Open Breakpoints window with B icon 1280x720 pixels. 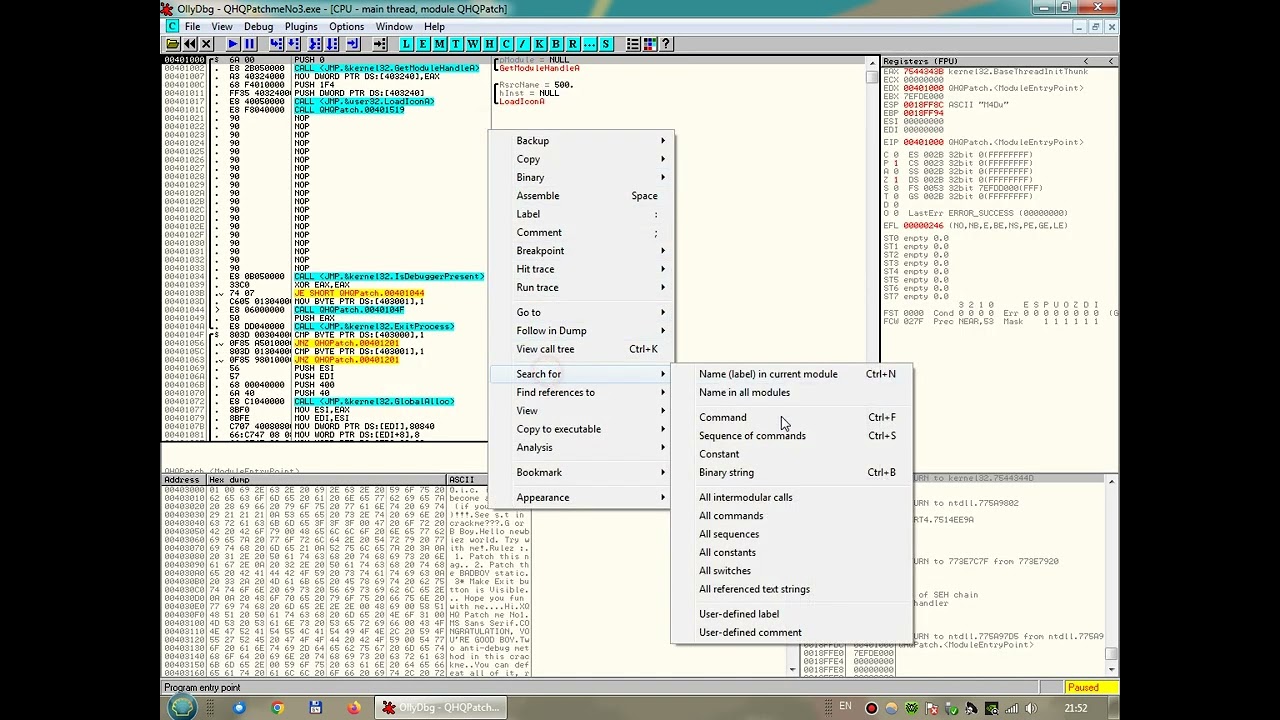pos(556,44)
